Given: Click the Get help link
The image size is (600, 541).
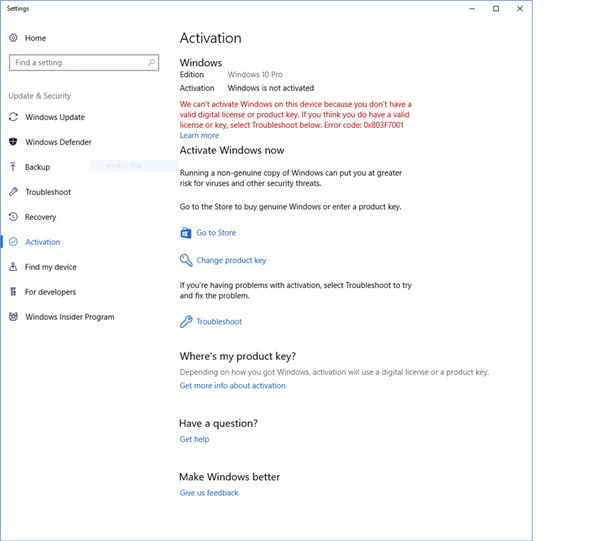Looking at the screenshot, I should point(194,439).
